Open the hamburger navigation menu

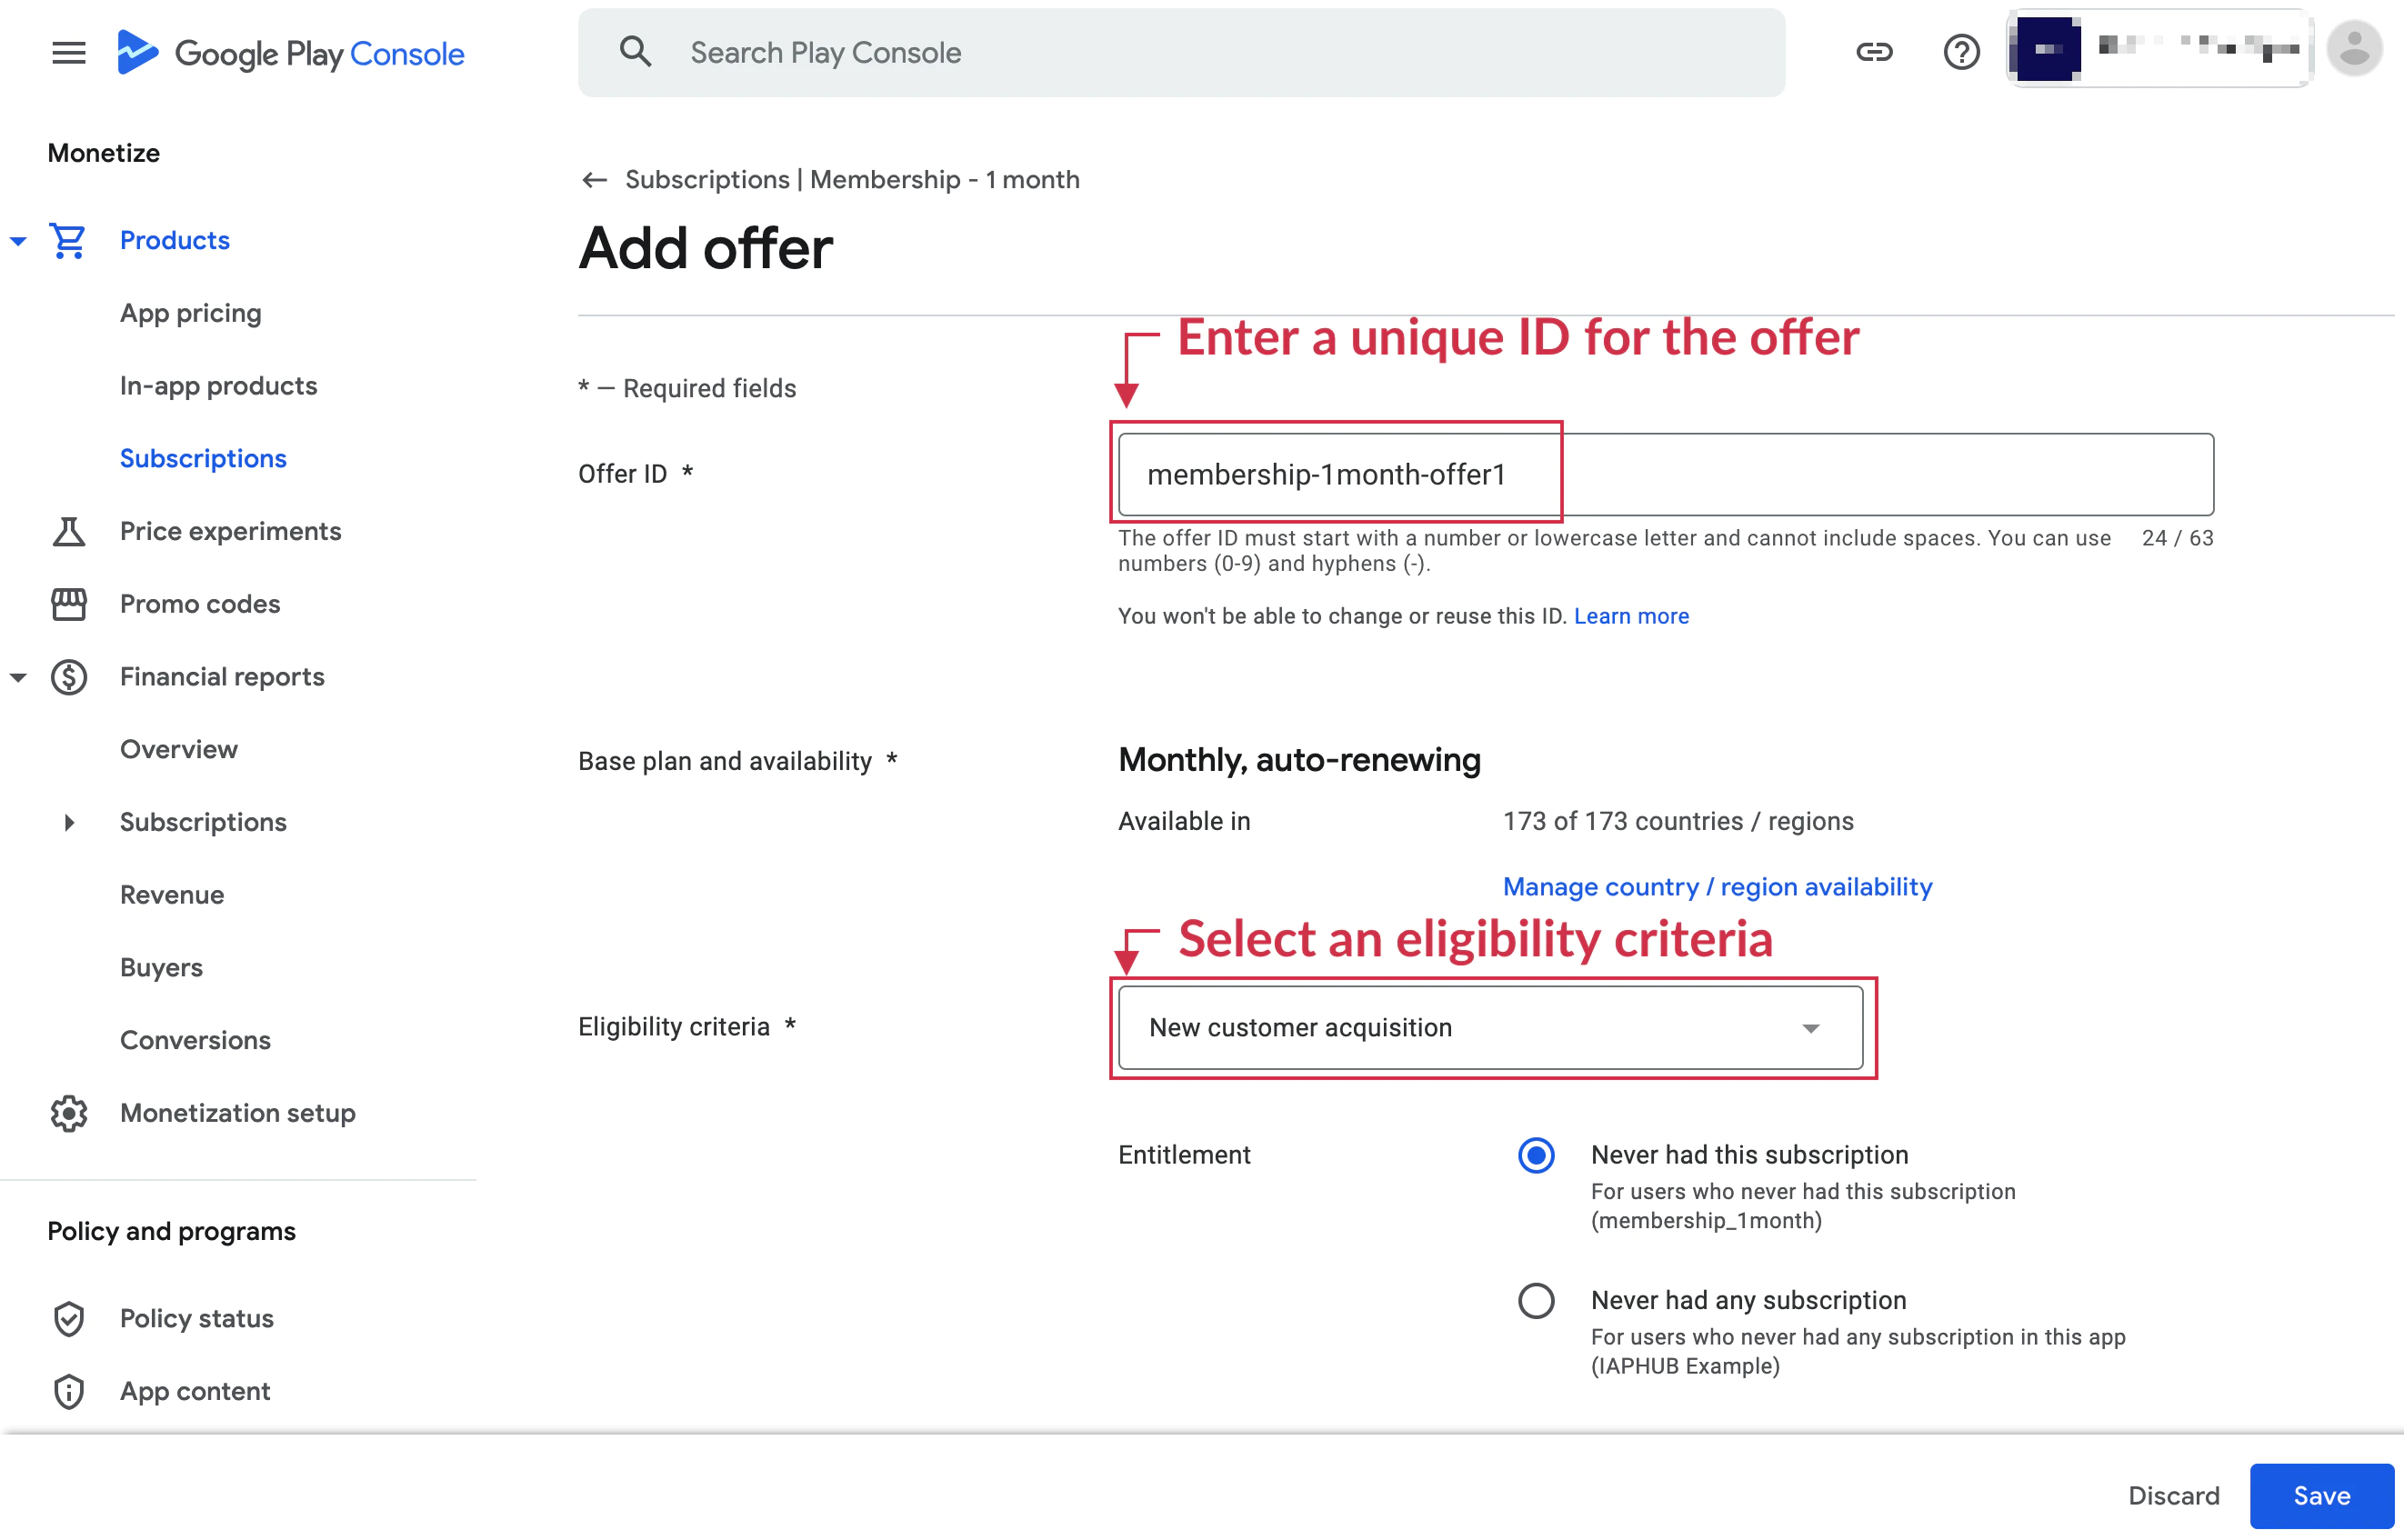coord(68,52)
